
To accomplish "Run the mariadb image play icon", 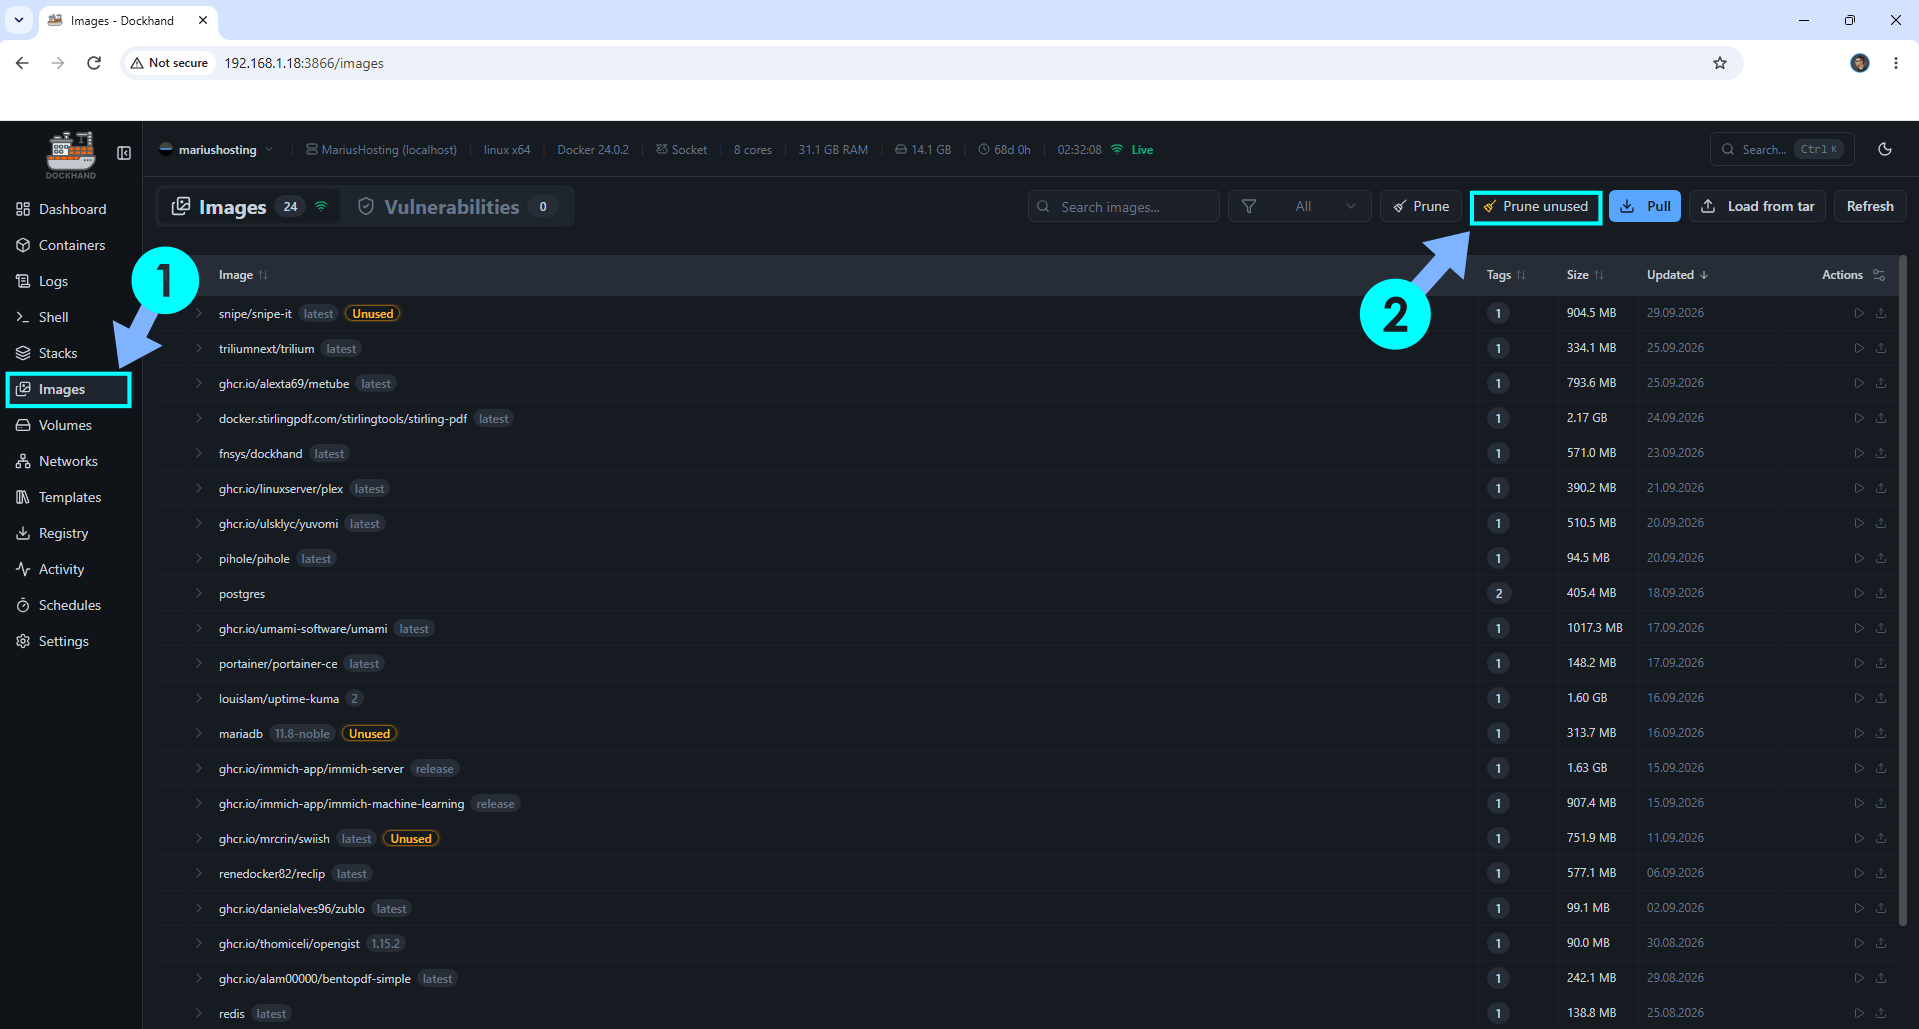I will [1859, 733].
